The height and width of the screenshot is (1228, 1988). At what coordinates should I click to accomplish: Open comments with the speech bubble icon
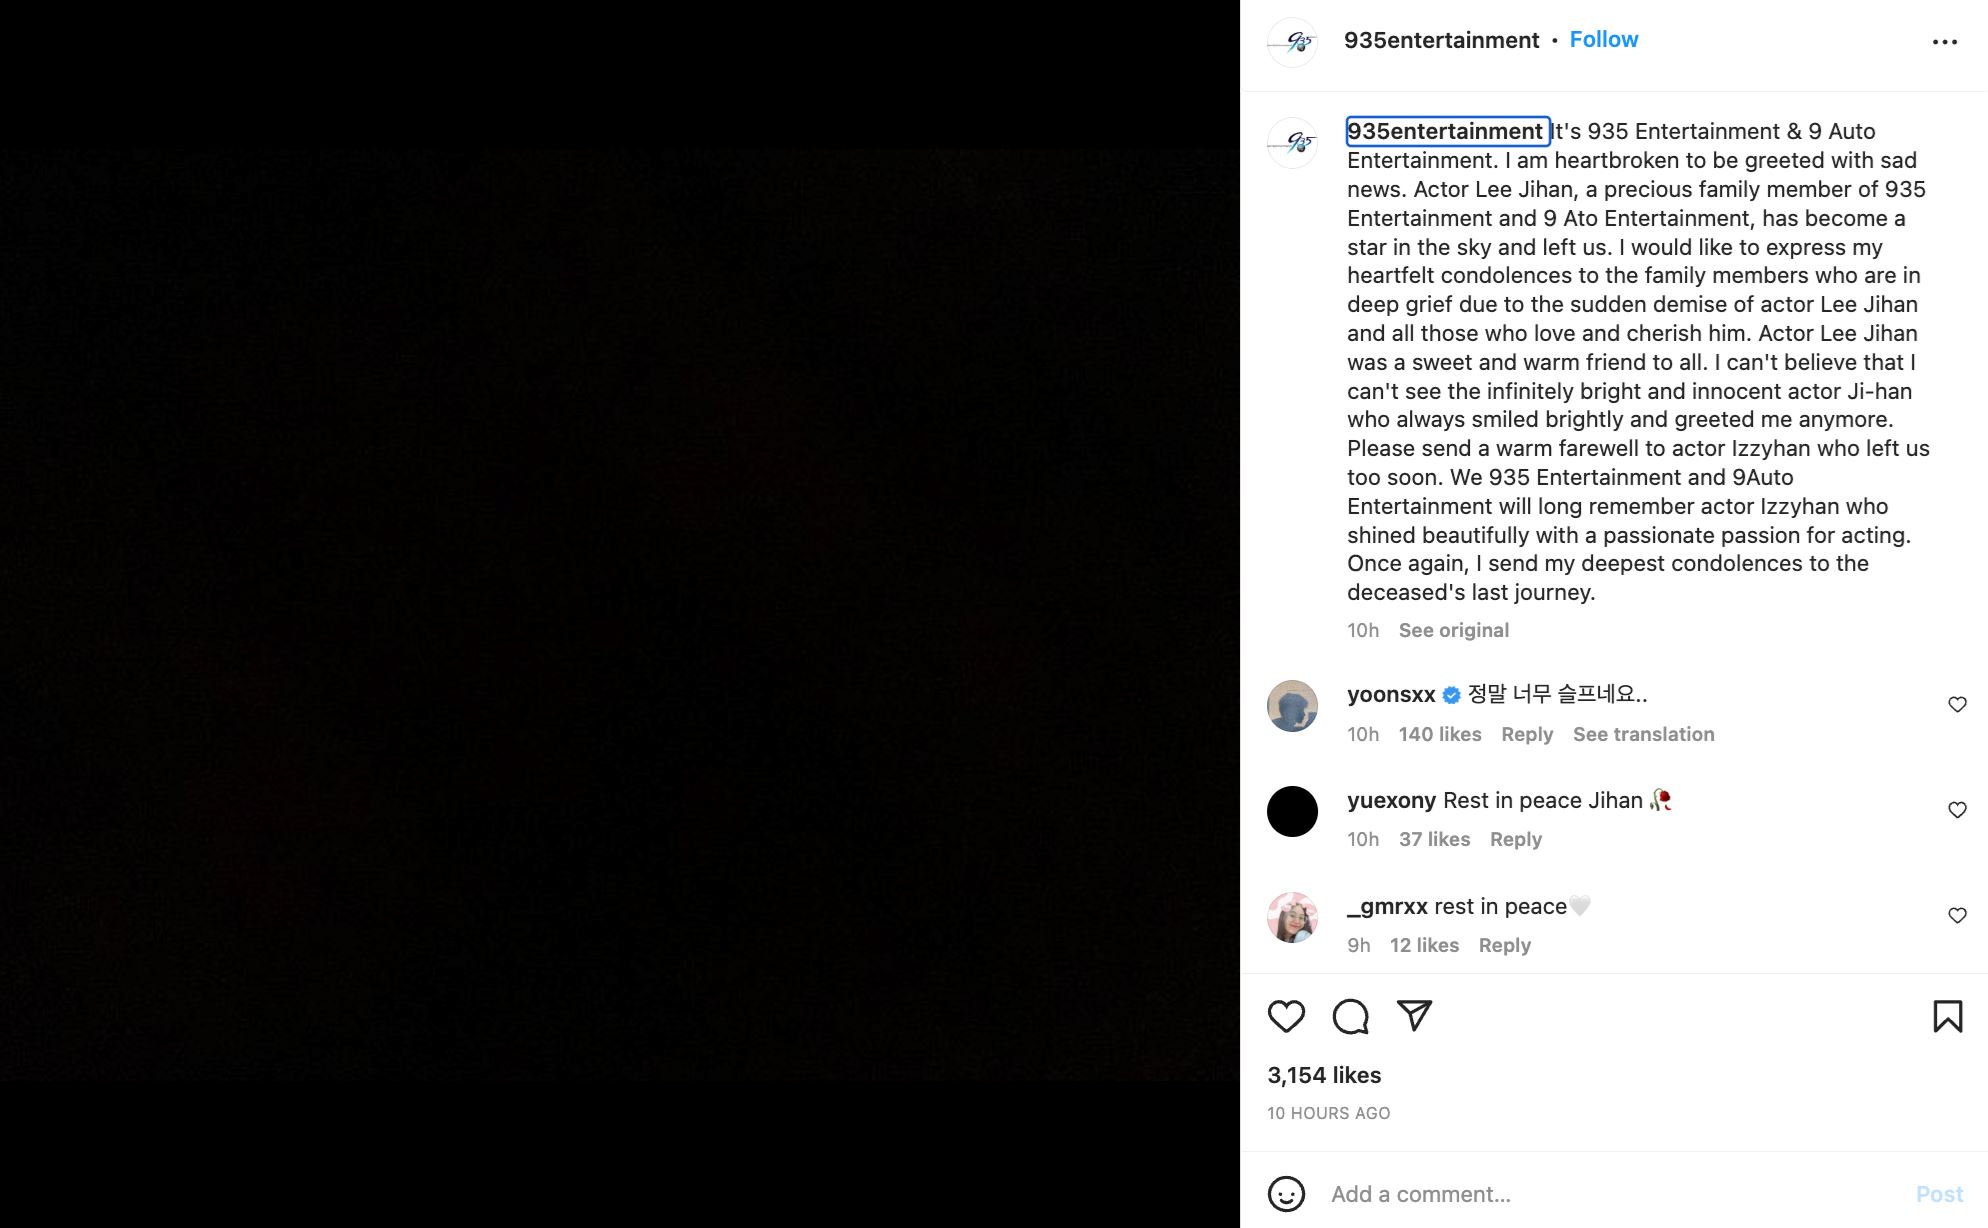click(x=1350, y=1016)
